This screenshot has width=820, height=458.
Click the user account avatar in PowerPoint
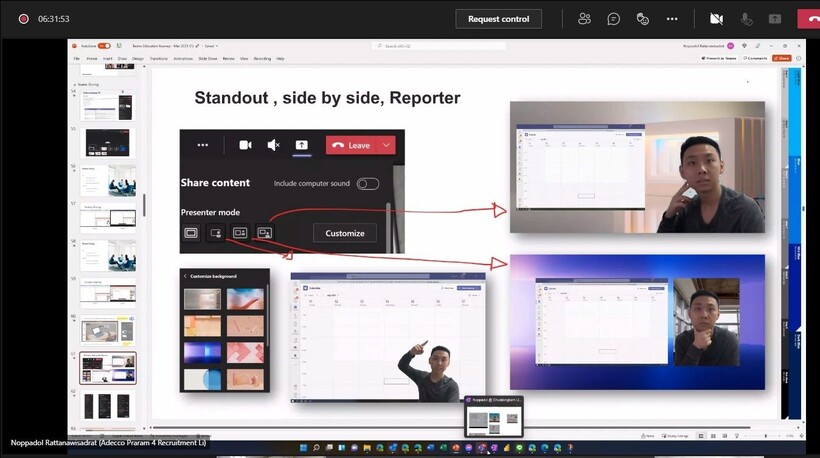click(731, 46)
